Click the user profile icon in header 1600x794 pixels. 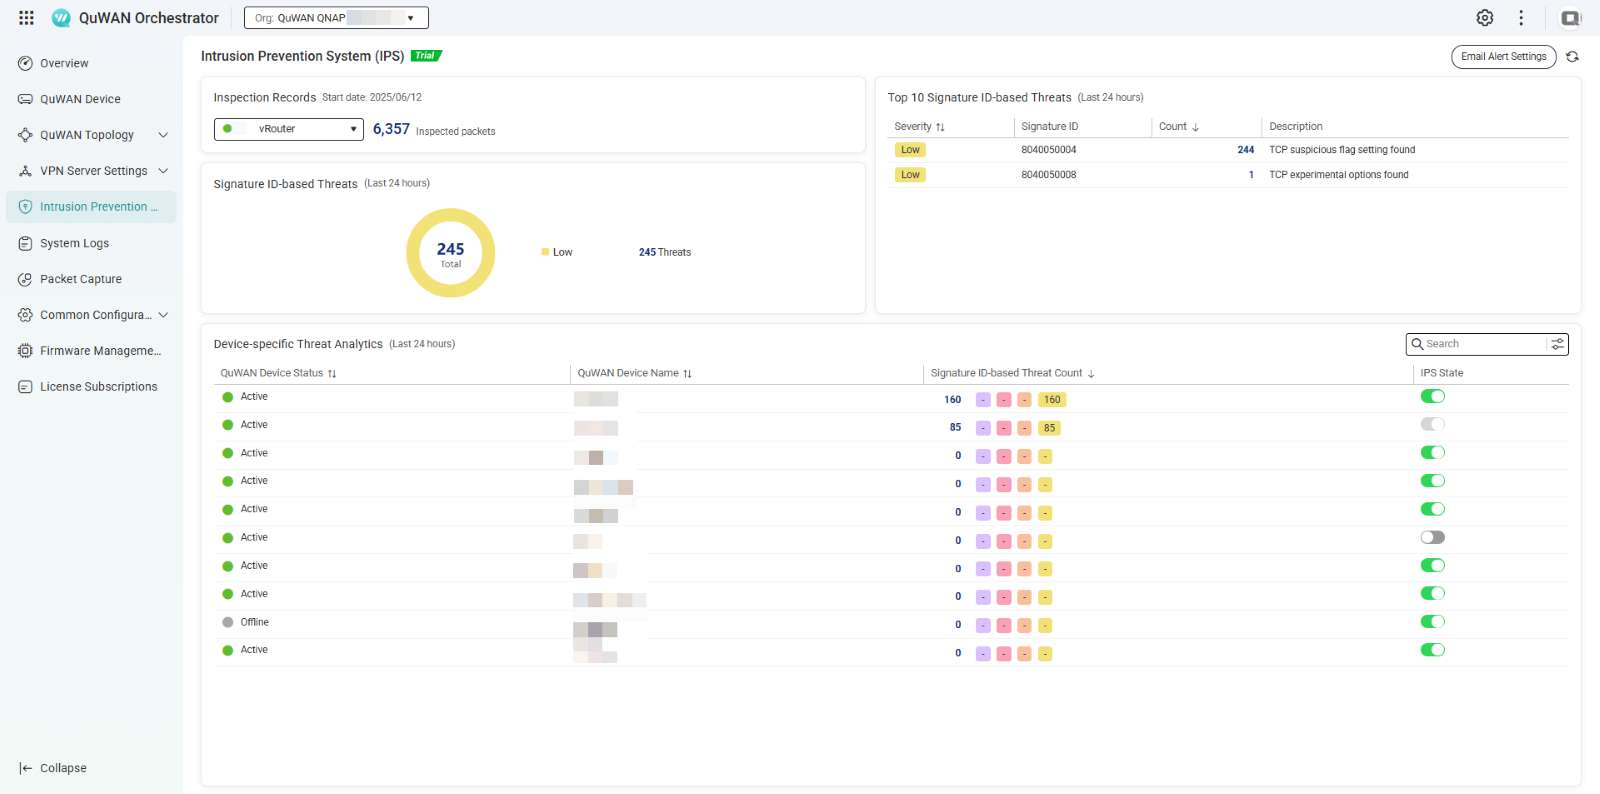1571,18
